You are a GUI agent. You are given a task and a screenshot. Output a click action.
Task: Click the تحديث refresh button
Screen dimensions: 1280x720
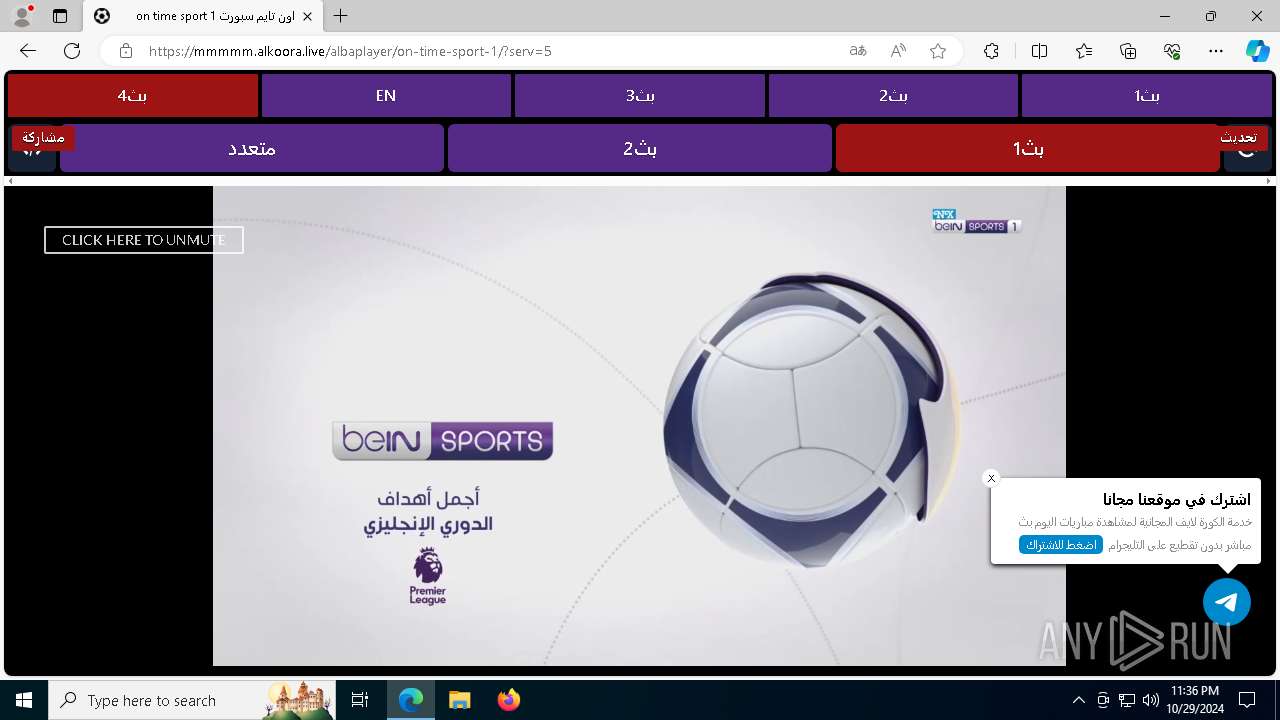click(1238, 138)
